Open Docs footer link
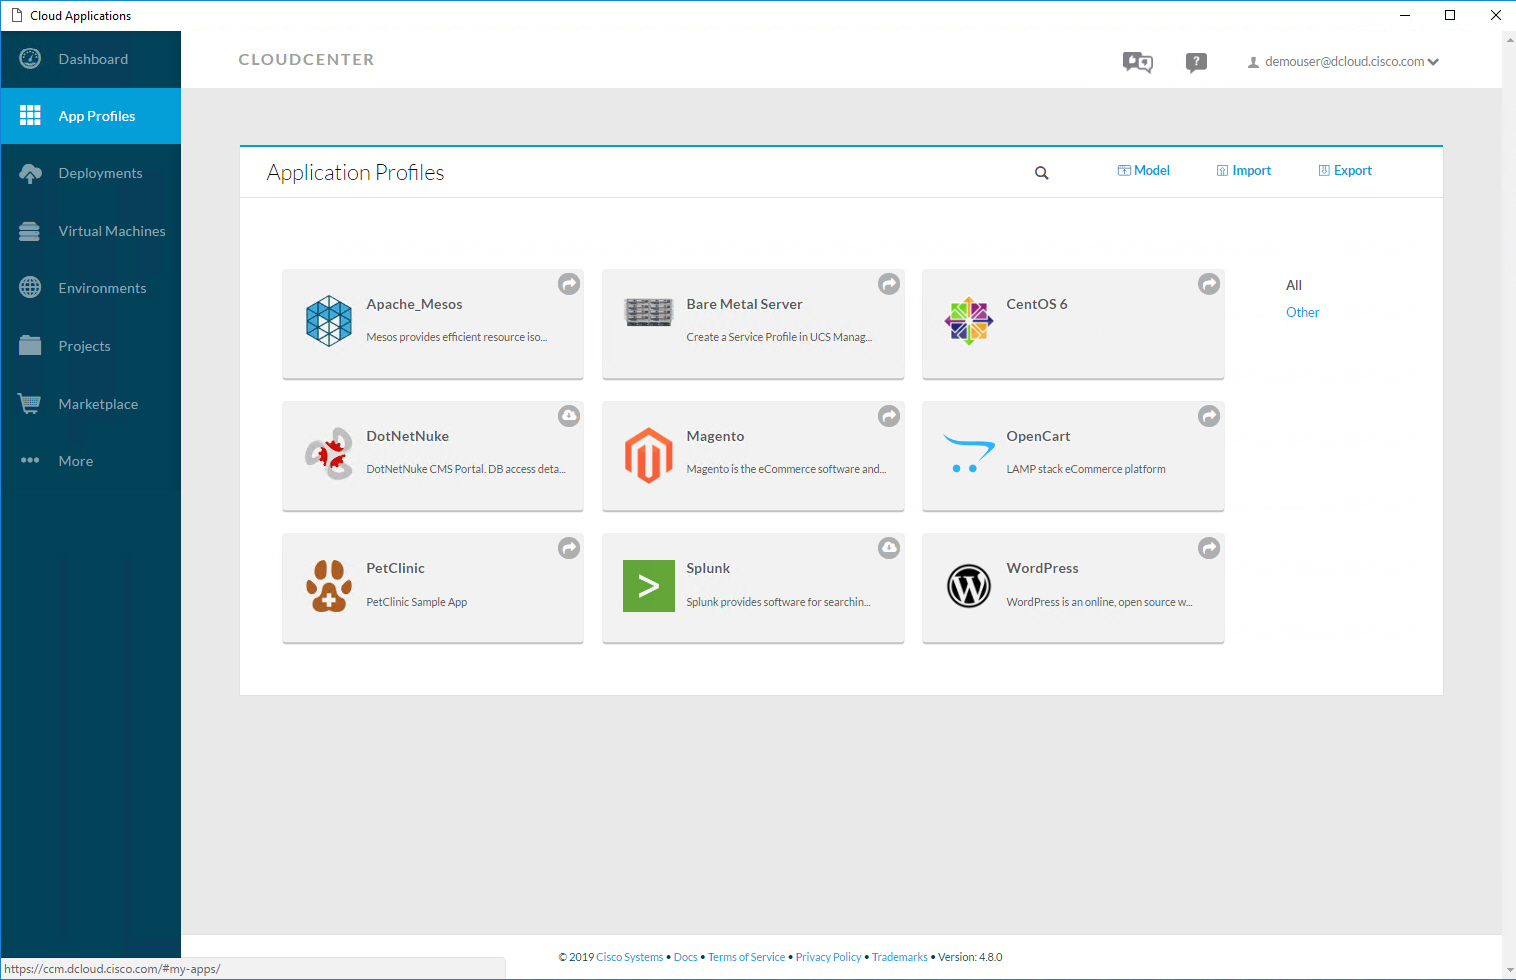This screenshot has width=1516, height=980. (686, 957)
